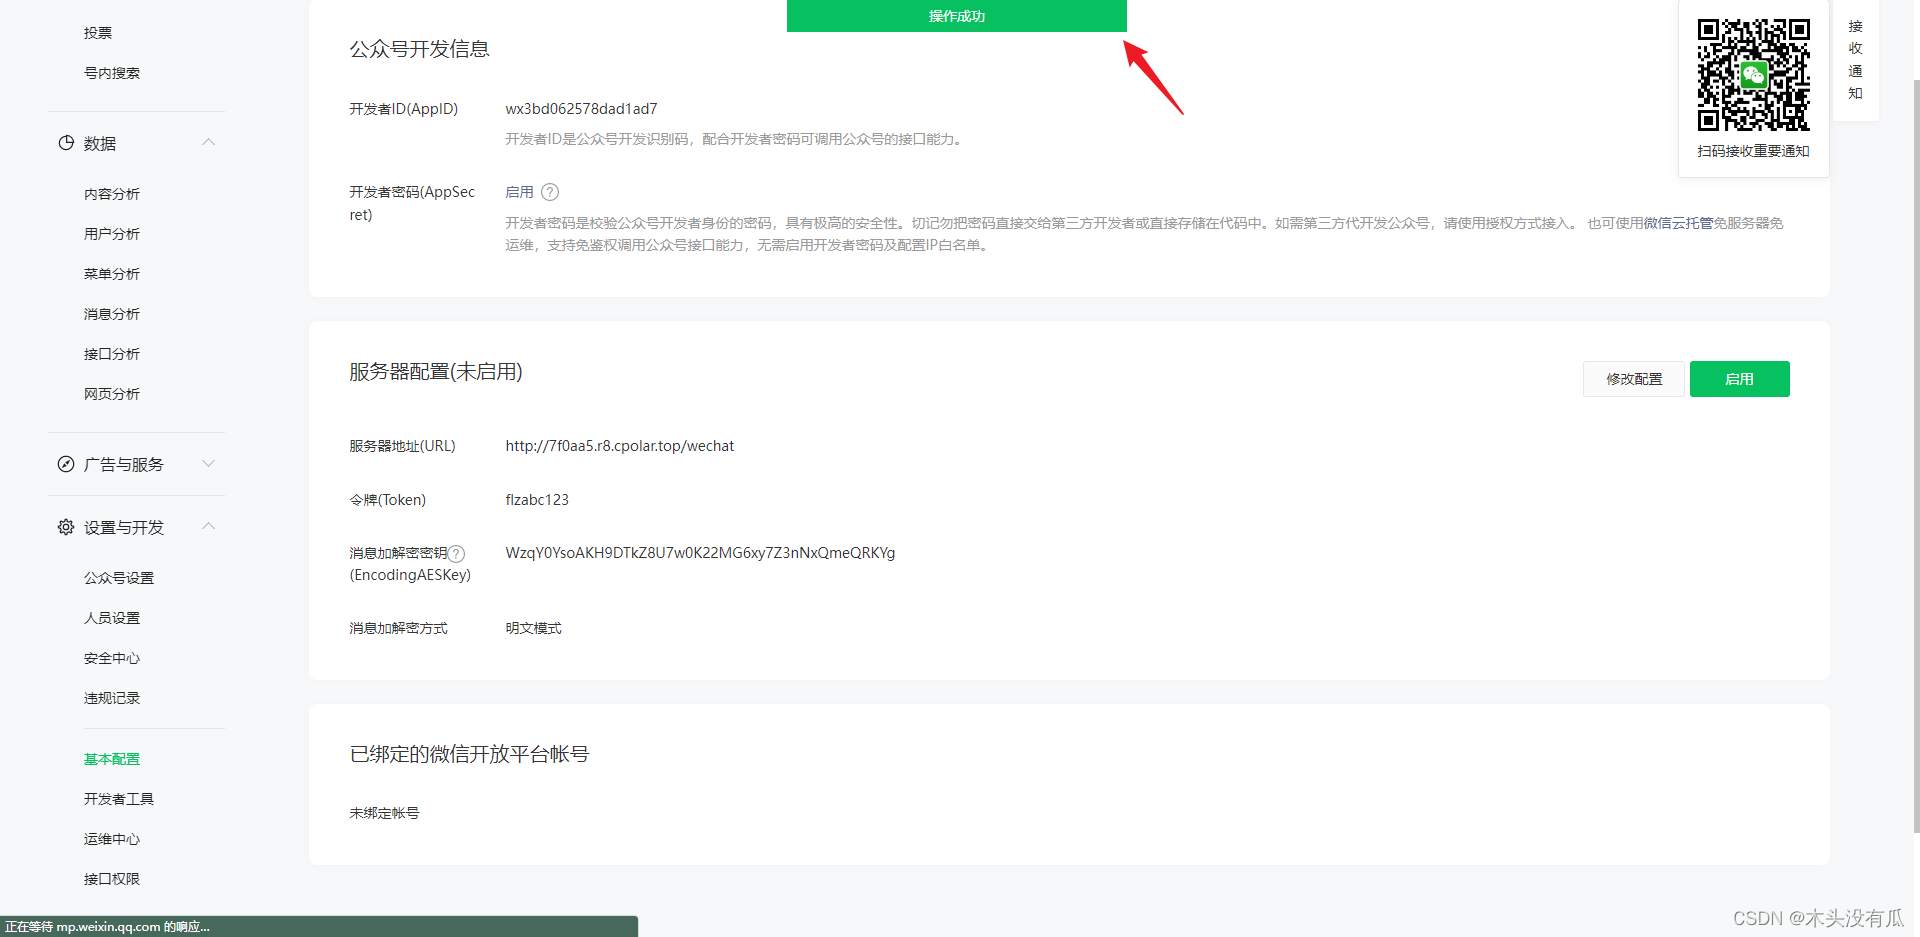Click the 广告与服务 section heading
Screen dimensions: 1920x937
click(x=124, y=464)
